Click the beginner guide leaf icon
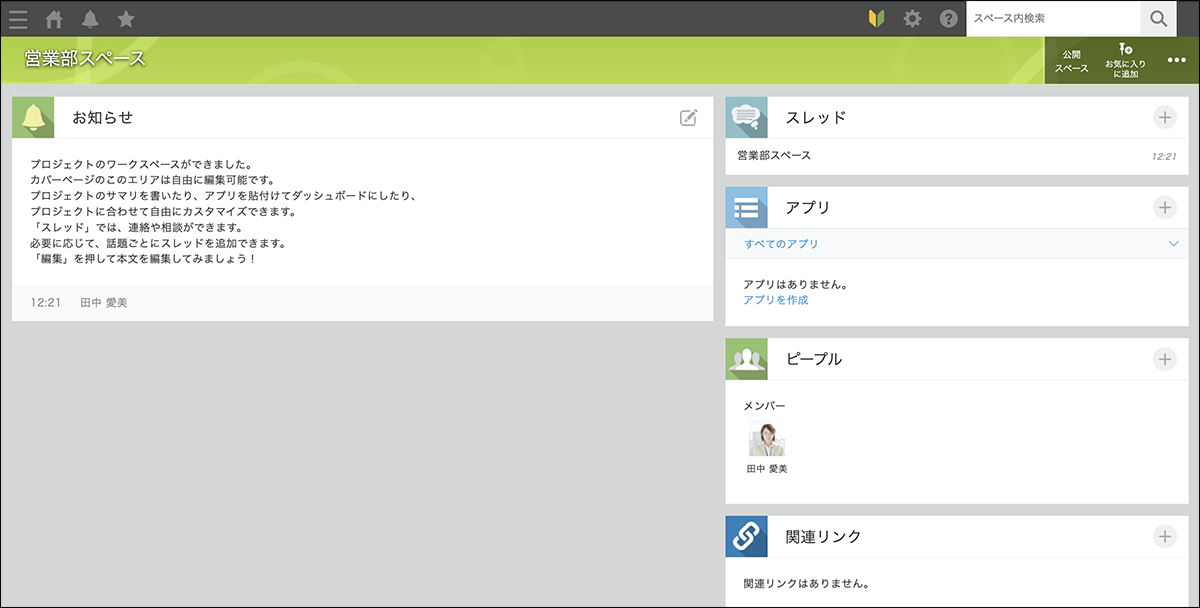 [877, 19]
